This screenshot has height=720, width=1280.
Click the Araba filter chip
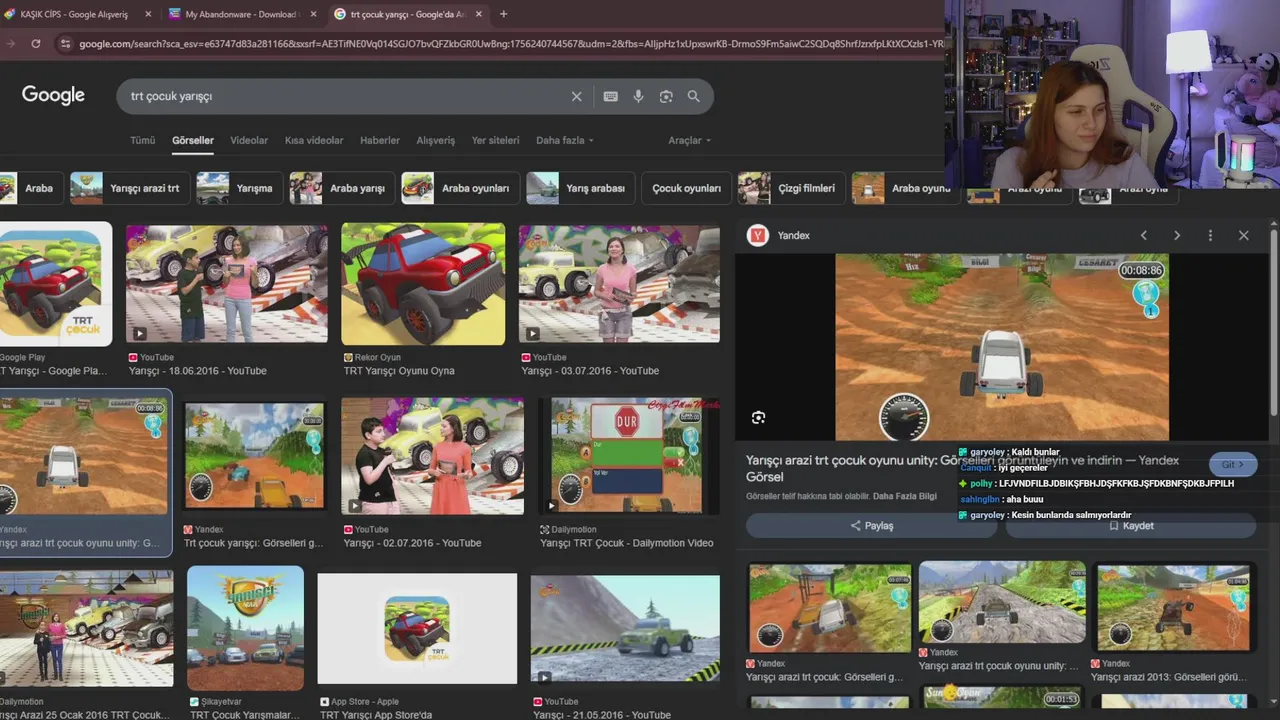coord(31,188)
